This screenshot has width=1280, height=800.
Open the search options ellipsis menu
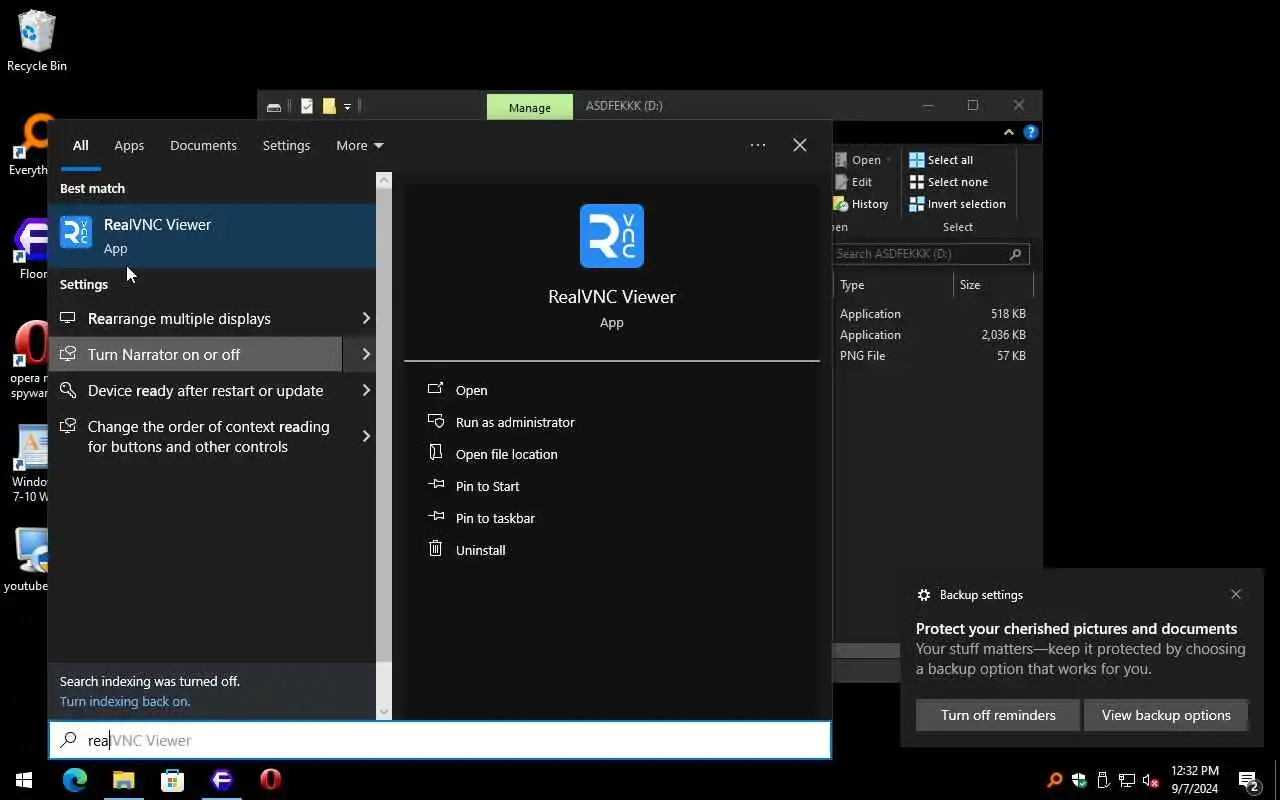(x=758, y=145)
